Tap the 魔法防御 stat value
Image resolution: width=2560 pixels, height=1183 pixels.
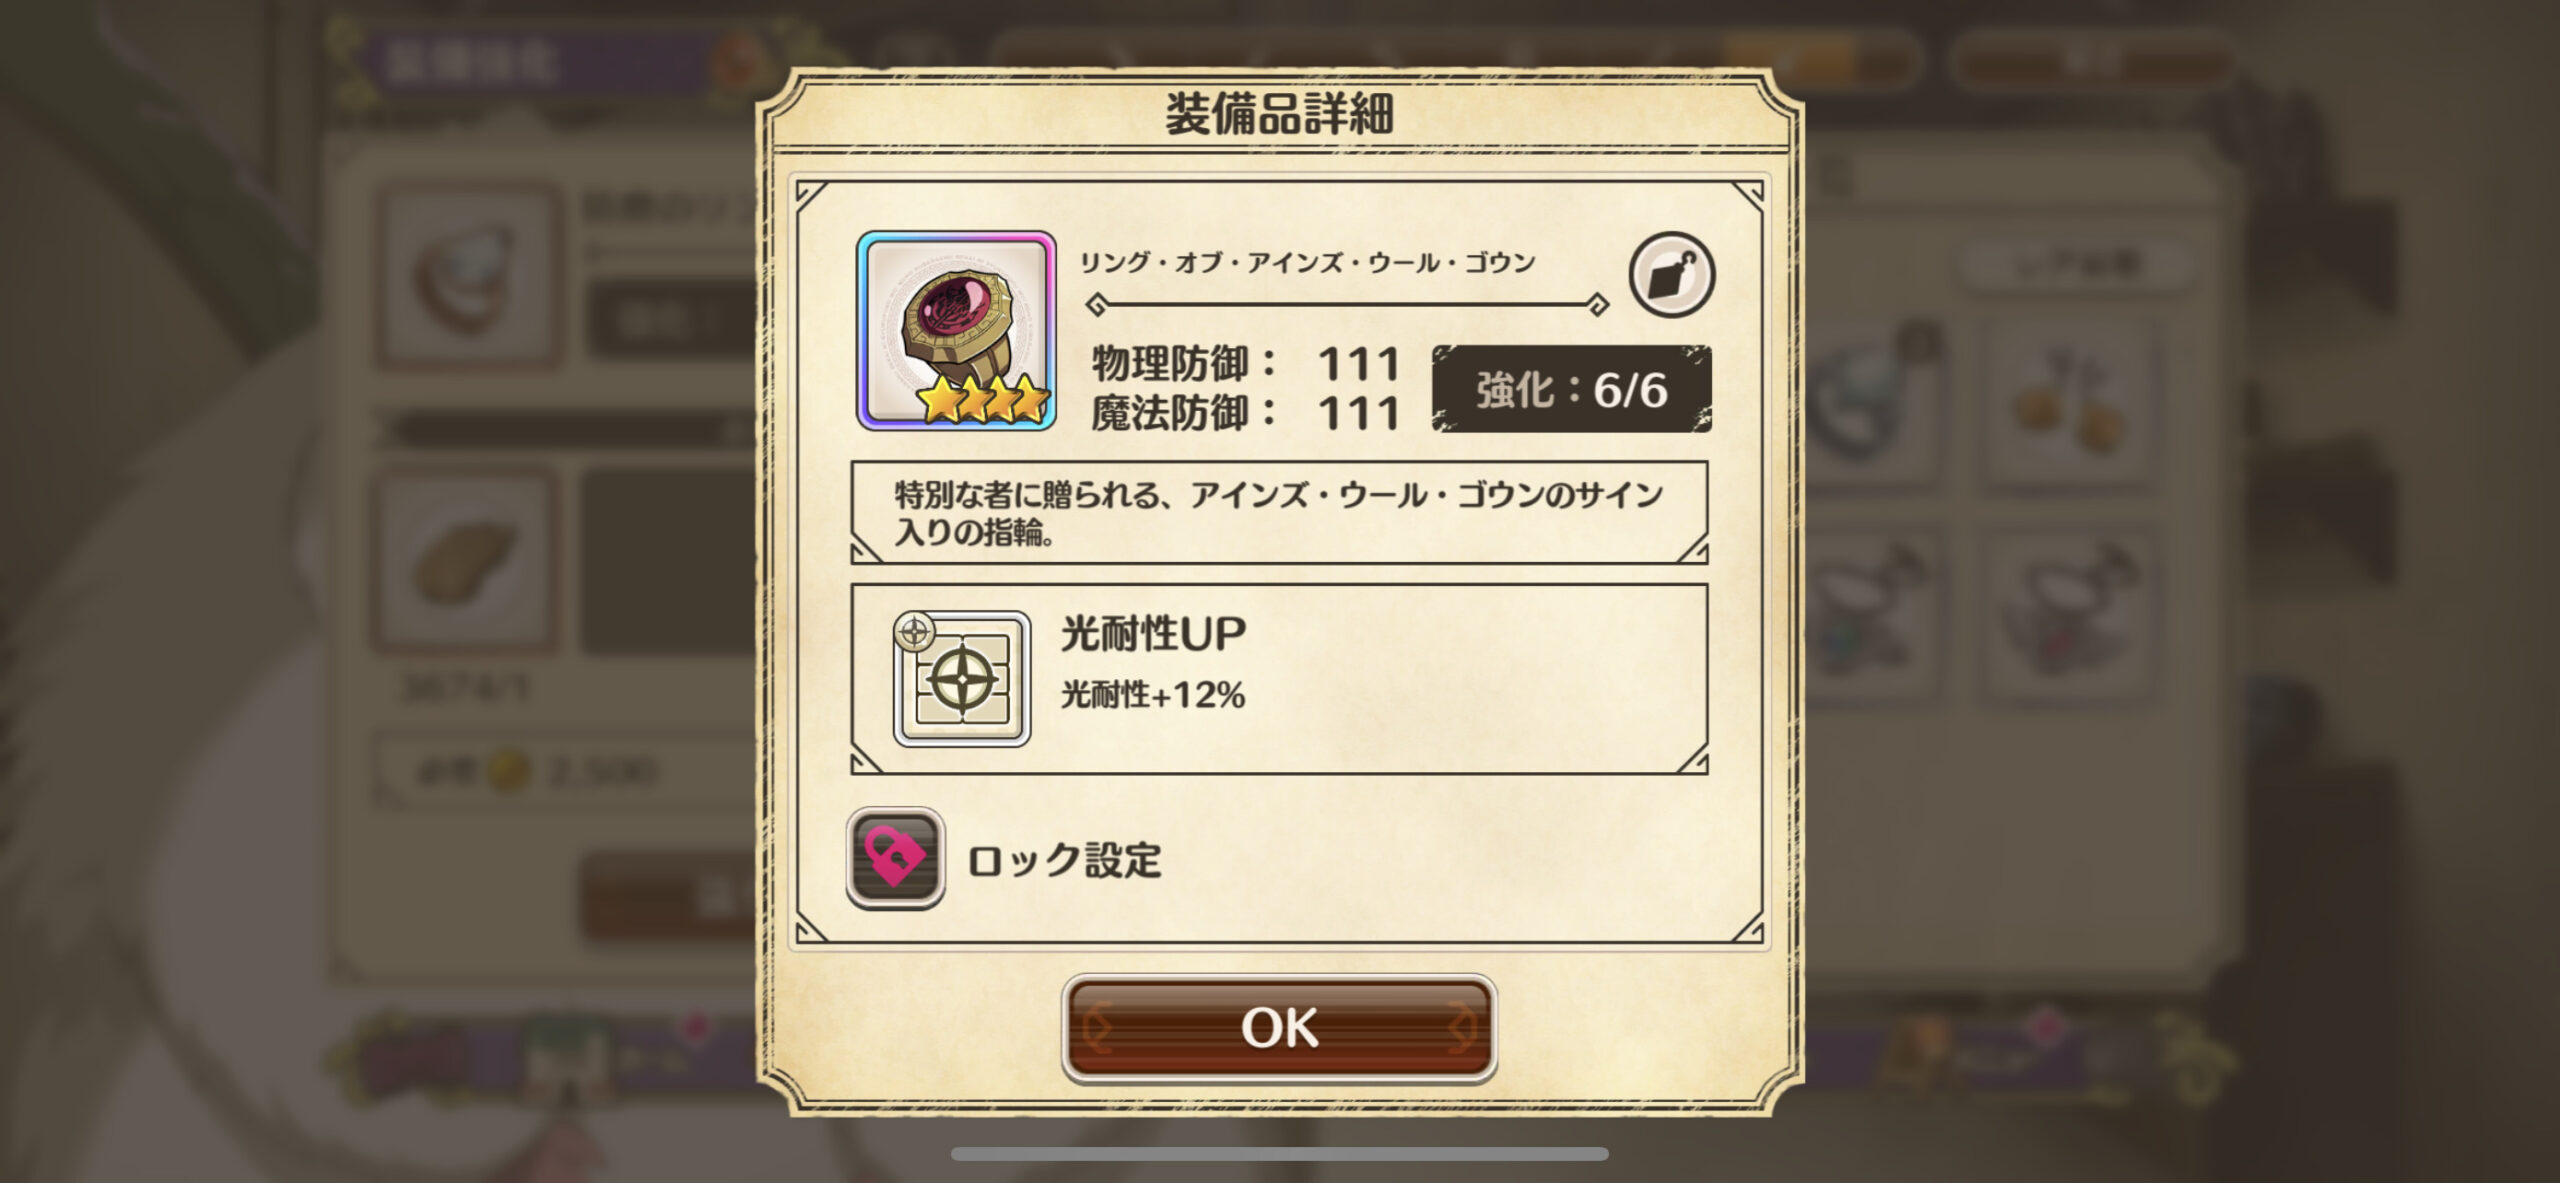(1359, 413)
